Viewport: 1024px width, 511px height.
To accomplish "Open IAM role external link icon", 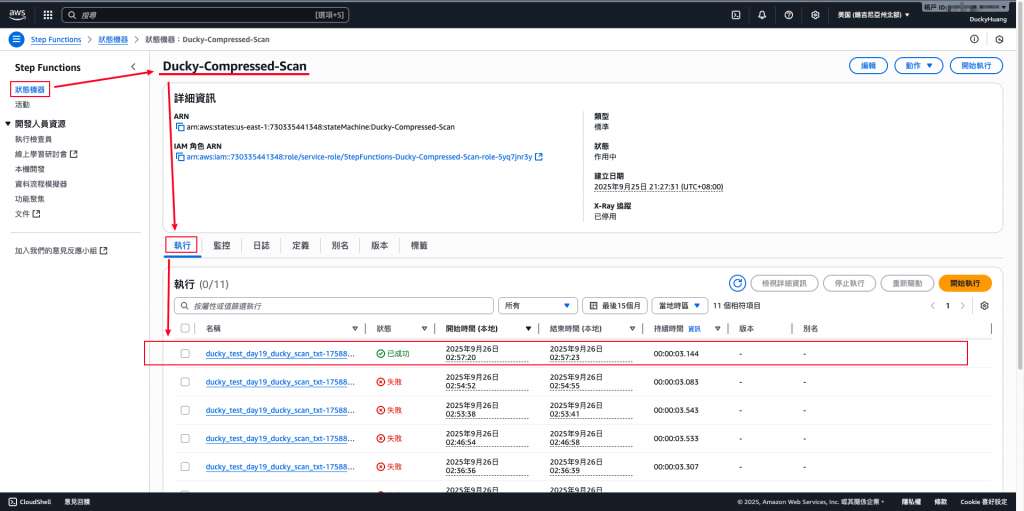I will click(539, 157).
